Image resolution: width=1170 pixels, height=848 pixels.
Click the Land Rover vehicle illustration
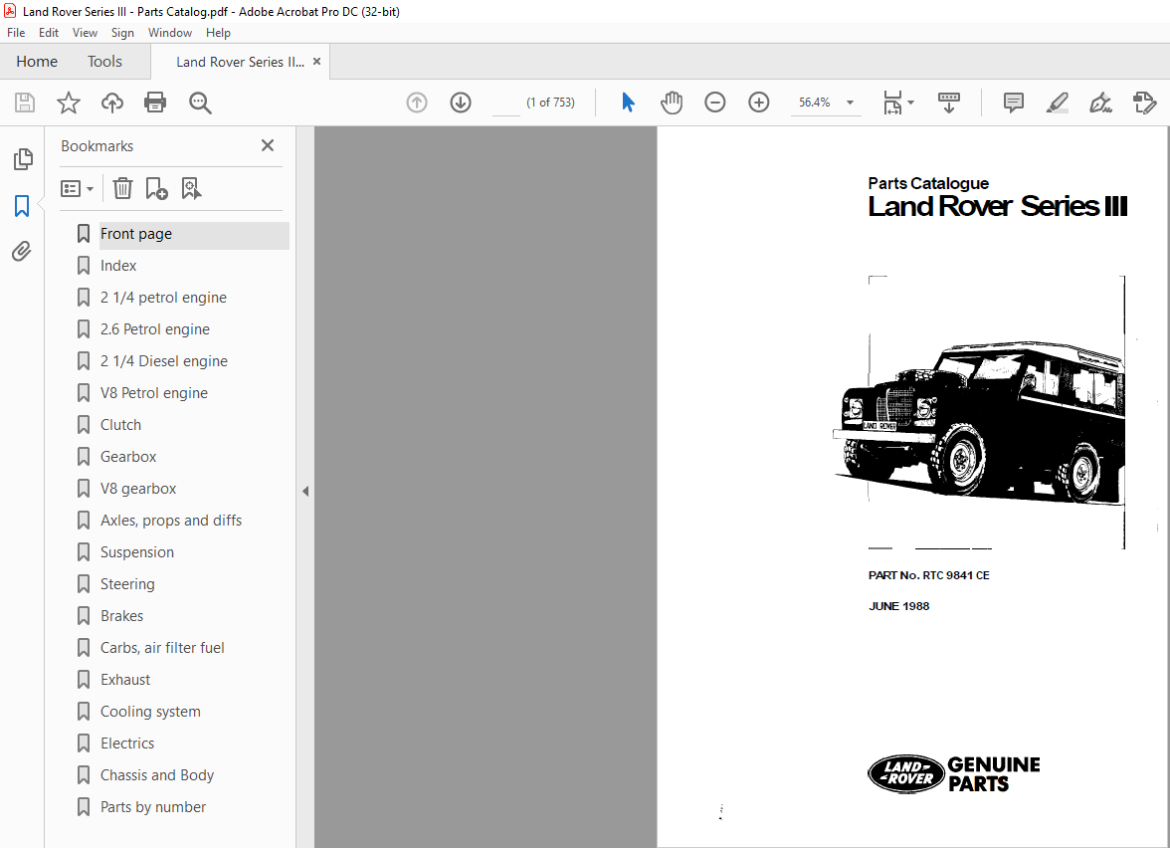[x=978, y=421]
